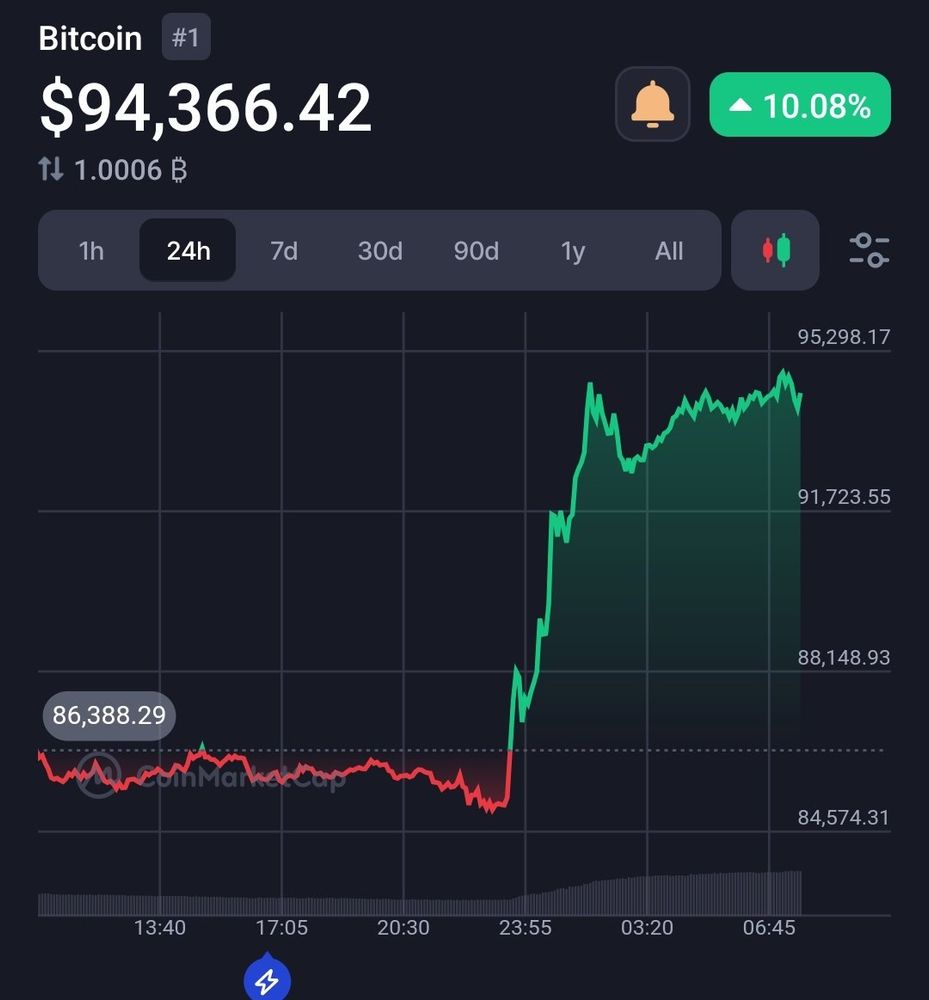Screen dimensions: 929x1000
Task: Choose the 1y timeframe
Action: pos(573,251)
